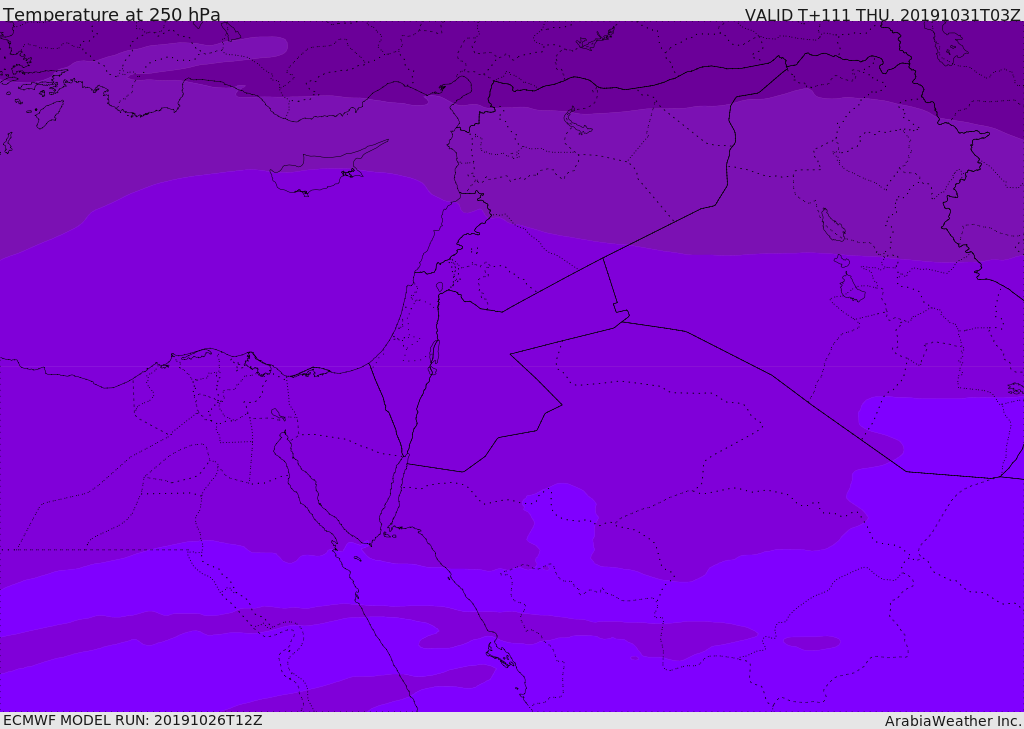
Task: Click the 'ECMWF MODEL RUN: 20191026T12Z' text
Action: coord(133,720)
